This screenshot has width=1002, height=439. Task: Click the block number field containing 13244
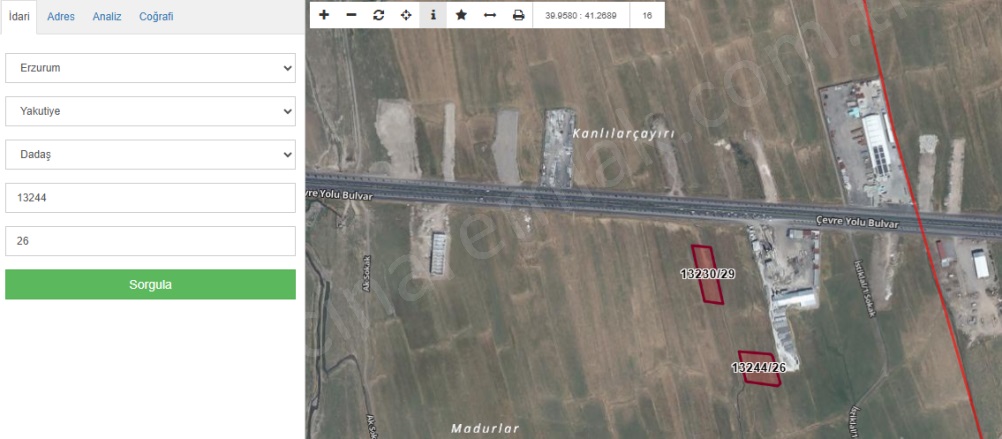pyautogui.click(x=150, y=198)
